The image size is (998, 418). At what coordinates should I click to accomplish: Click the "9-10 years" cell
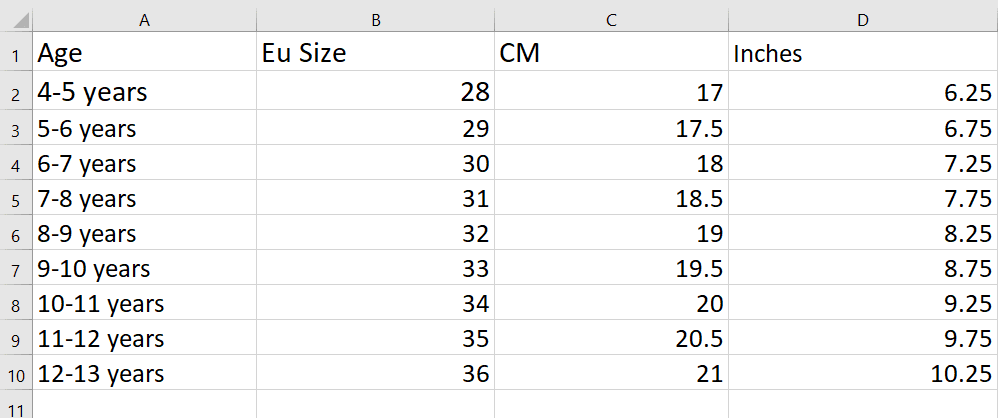145,269
